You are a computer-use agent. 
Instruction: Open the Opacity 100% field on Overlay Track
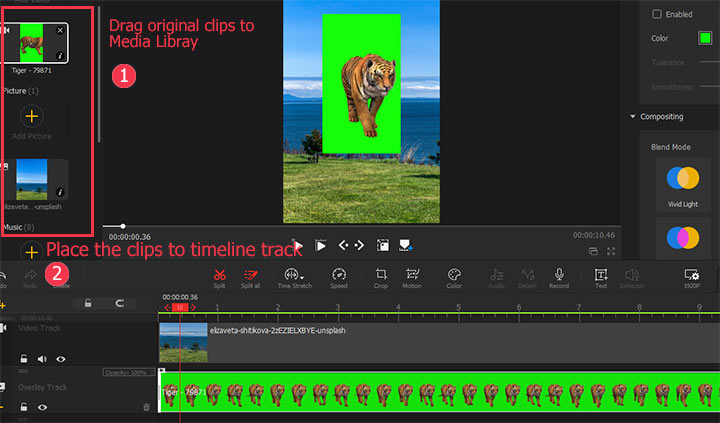128,372
